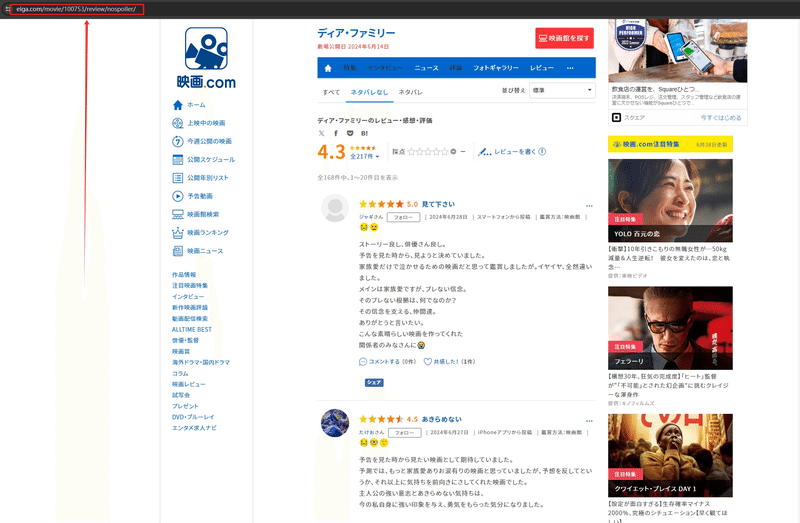The image size is (800, 523).
Task: Open クワイエット・プレイス DAY 1 thumbnail
Action: [x=670, y=456]
